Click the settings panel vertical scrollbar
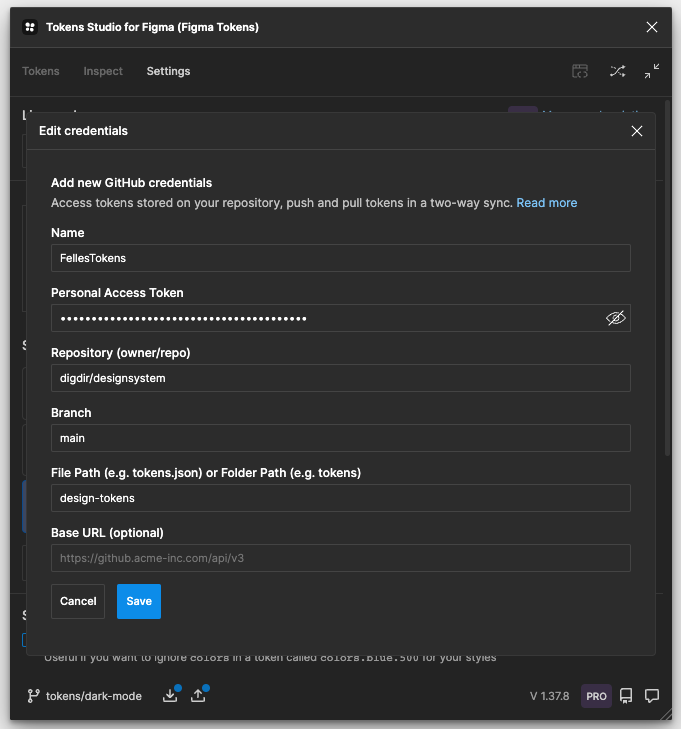681x729 pixels. click(x=668, y=278)
